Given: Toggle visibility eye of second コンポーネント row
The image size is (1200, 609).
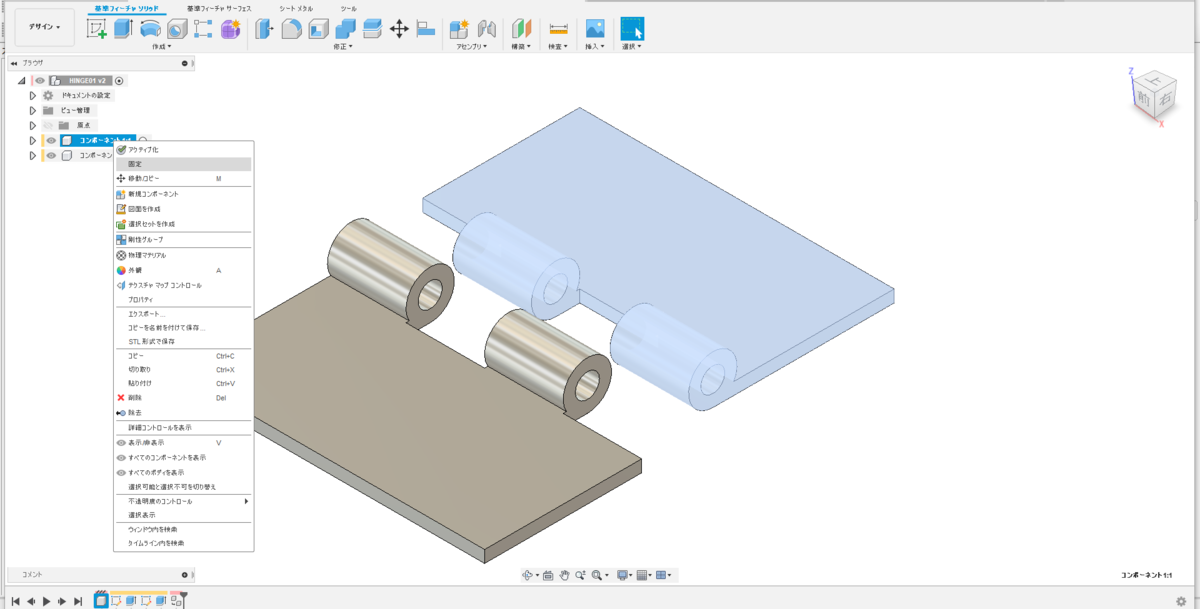Looking at the screenshot, I should [x=51, y=155].
